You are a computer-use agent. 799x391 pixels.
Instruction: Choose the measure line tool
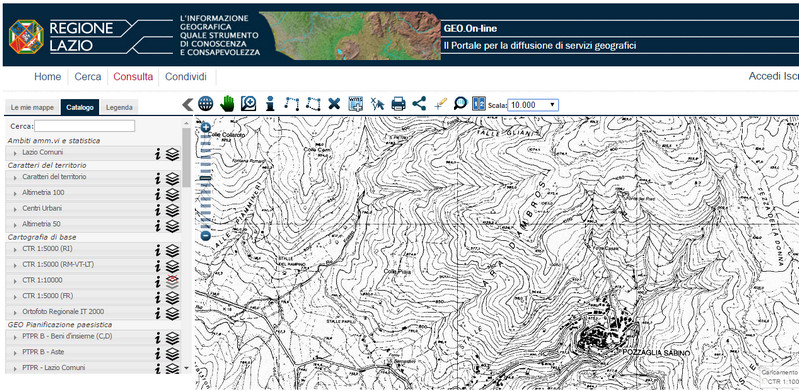point(291,104)
